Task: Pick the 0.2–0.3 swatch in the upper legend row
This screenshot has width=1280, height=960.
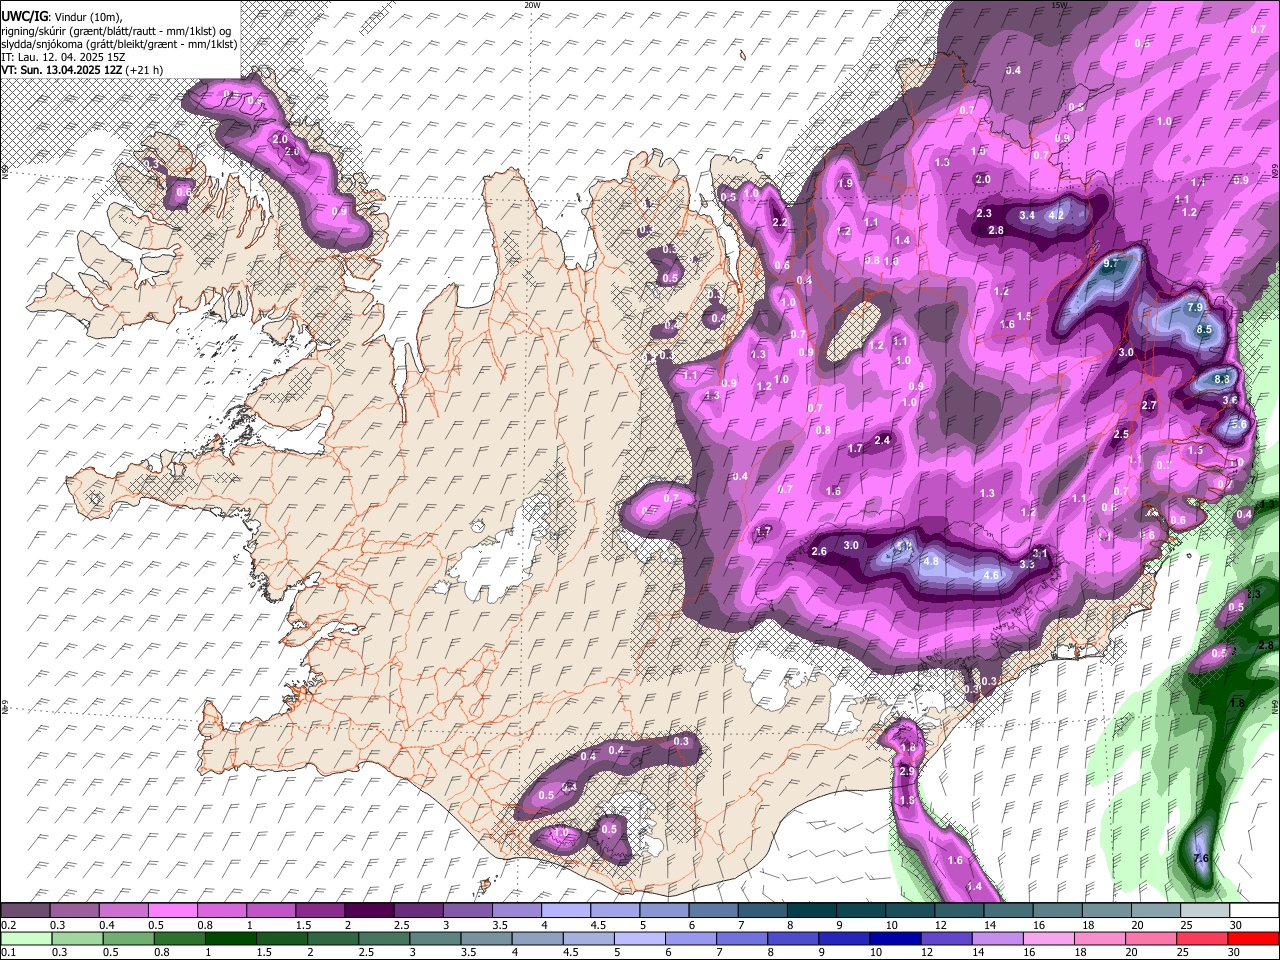Action: 25,911
